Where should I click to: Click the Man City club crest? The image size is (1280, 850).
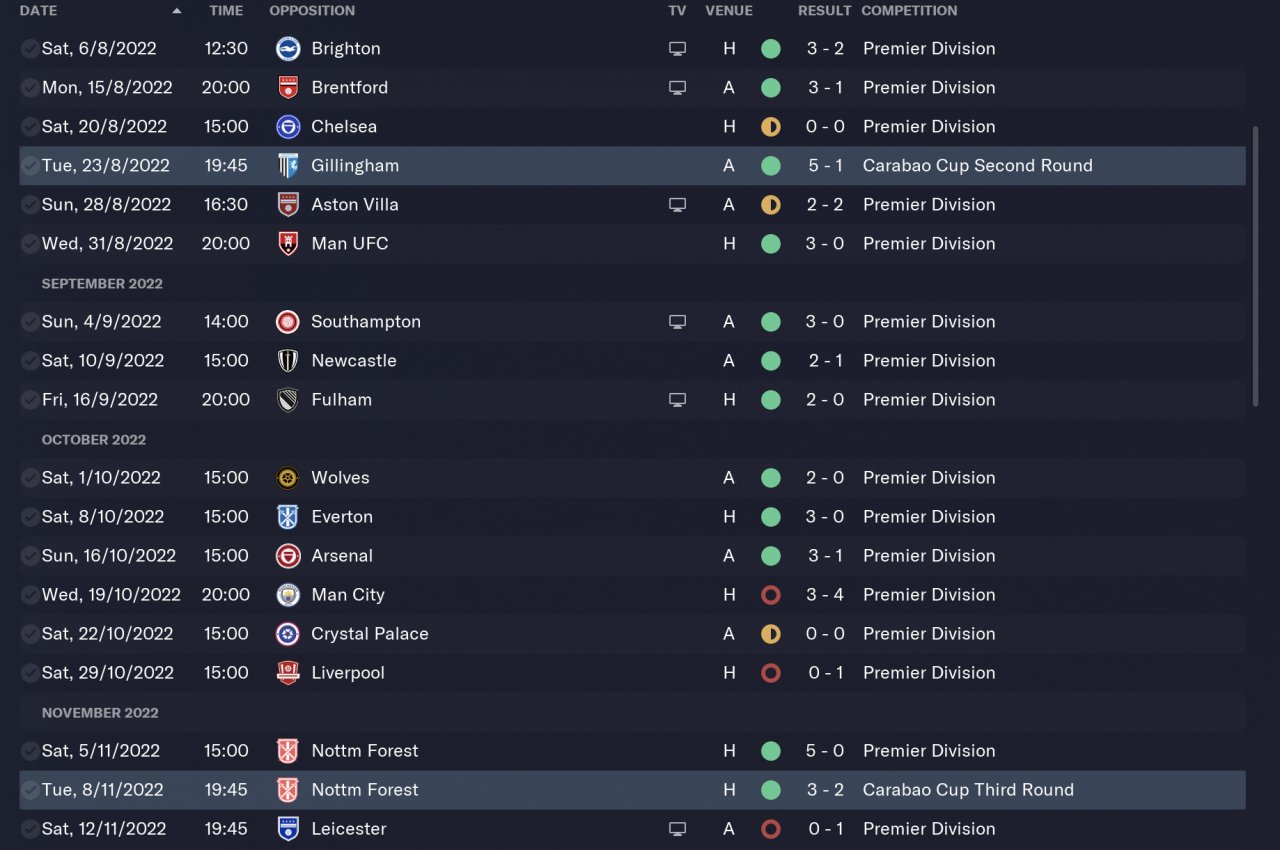click(288, 594)
